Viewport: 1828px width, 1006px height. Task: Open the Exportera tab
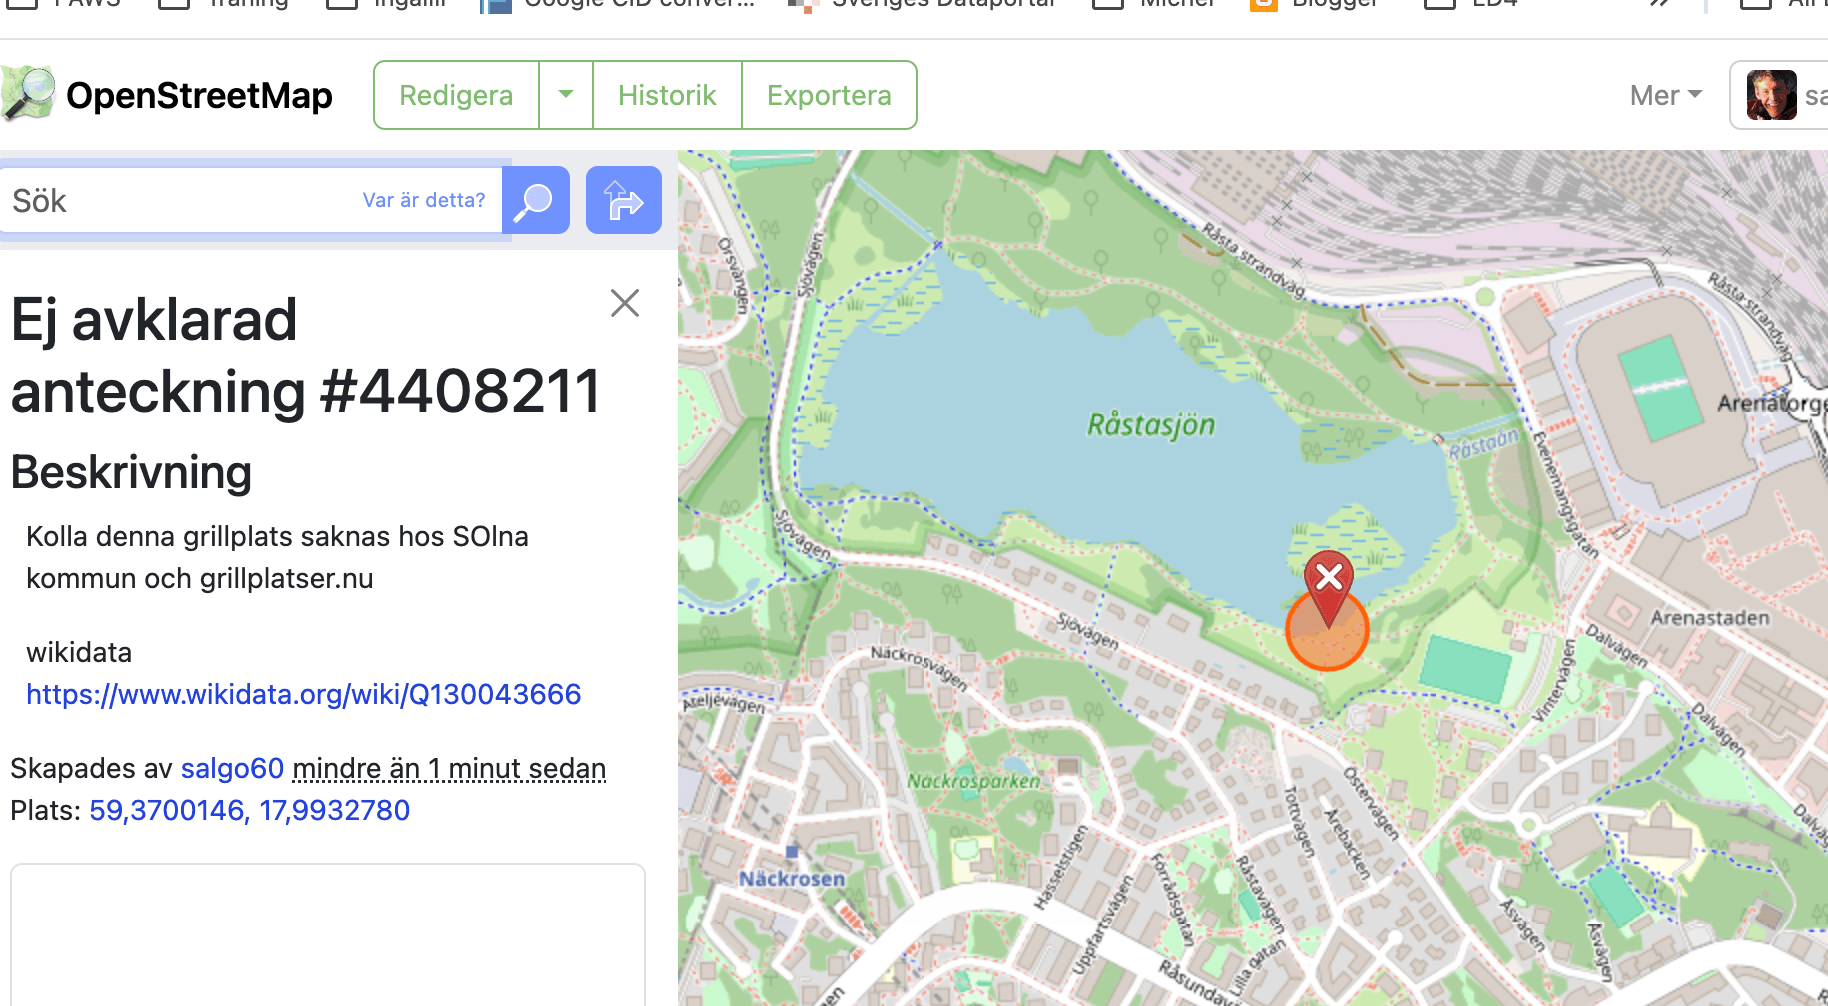(829, 95)
